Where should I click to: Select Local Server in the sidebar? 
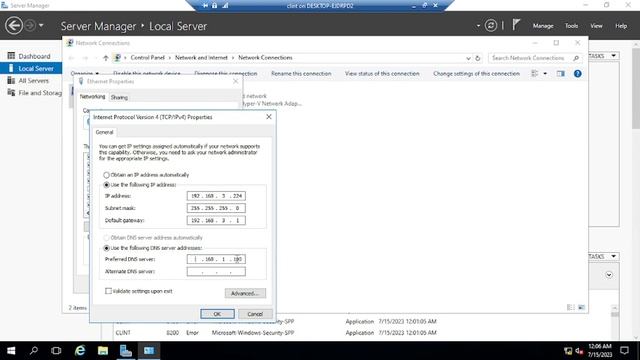click(31, 68)
